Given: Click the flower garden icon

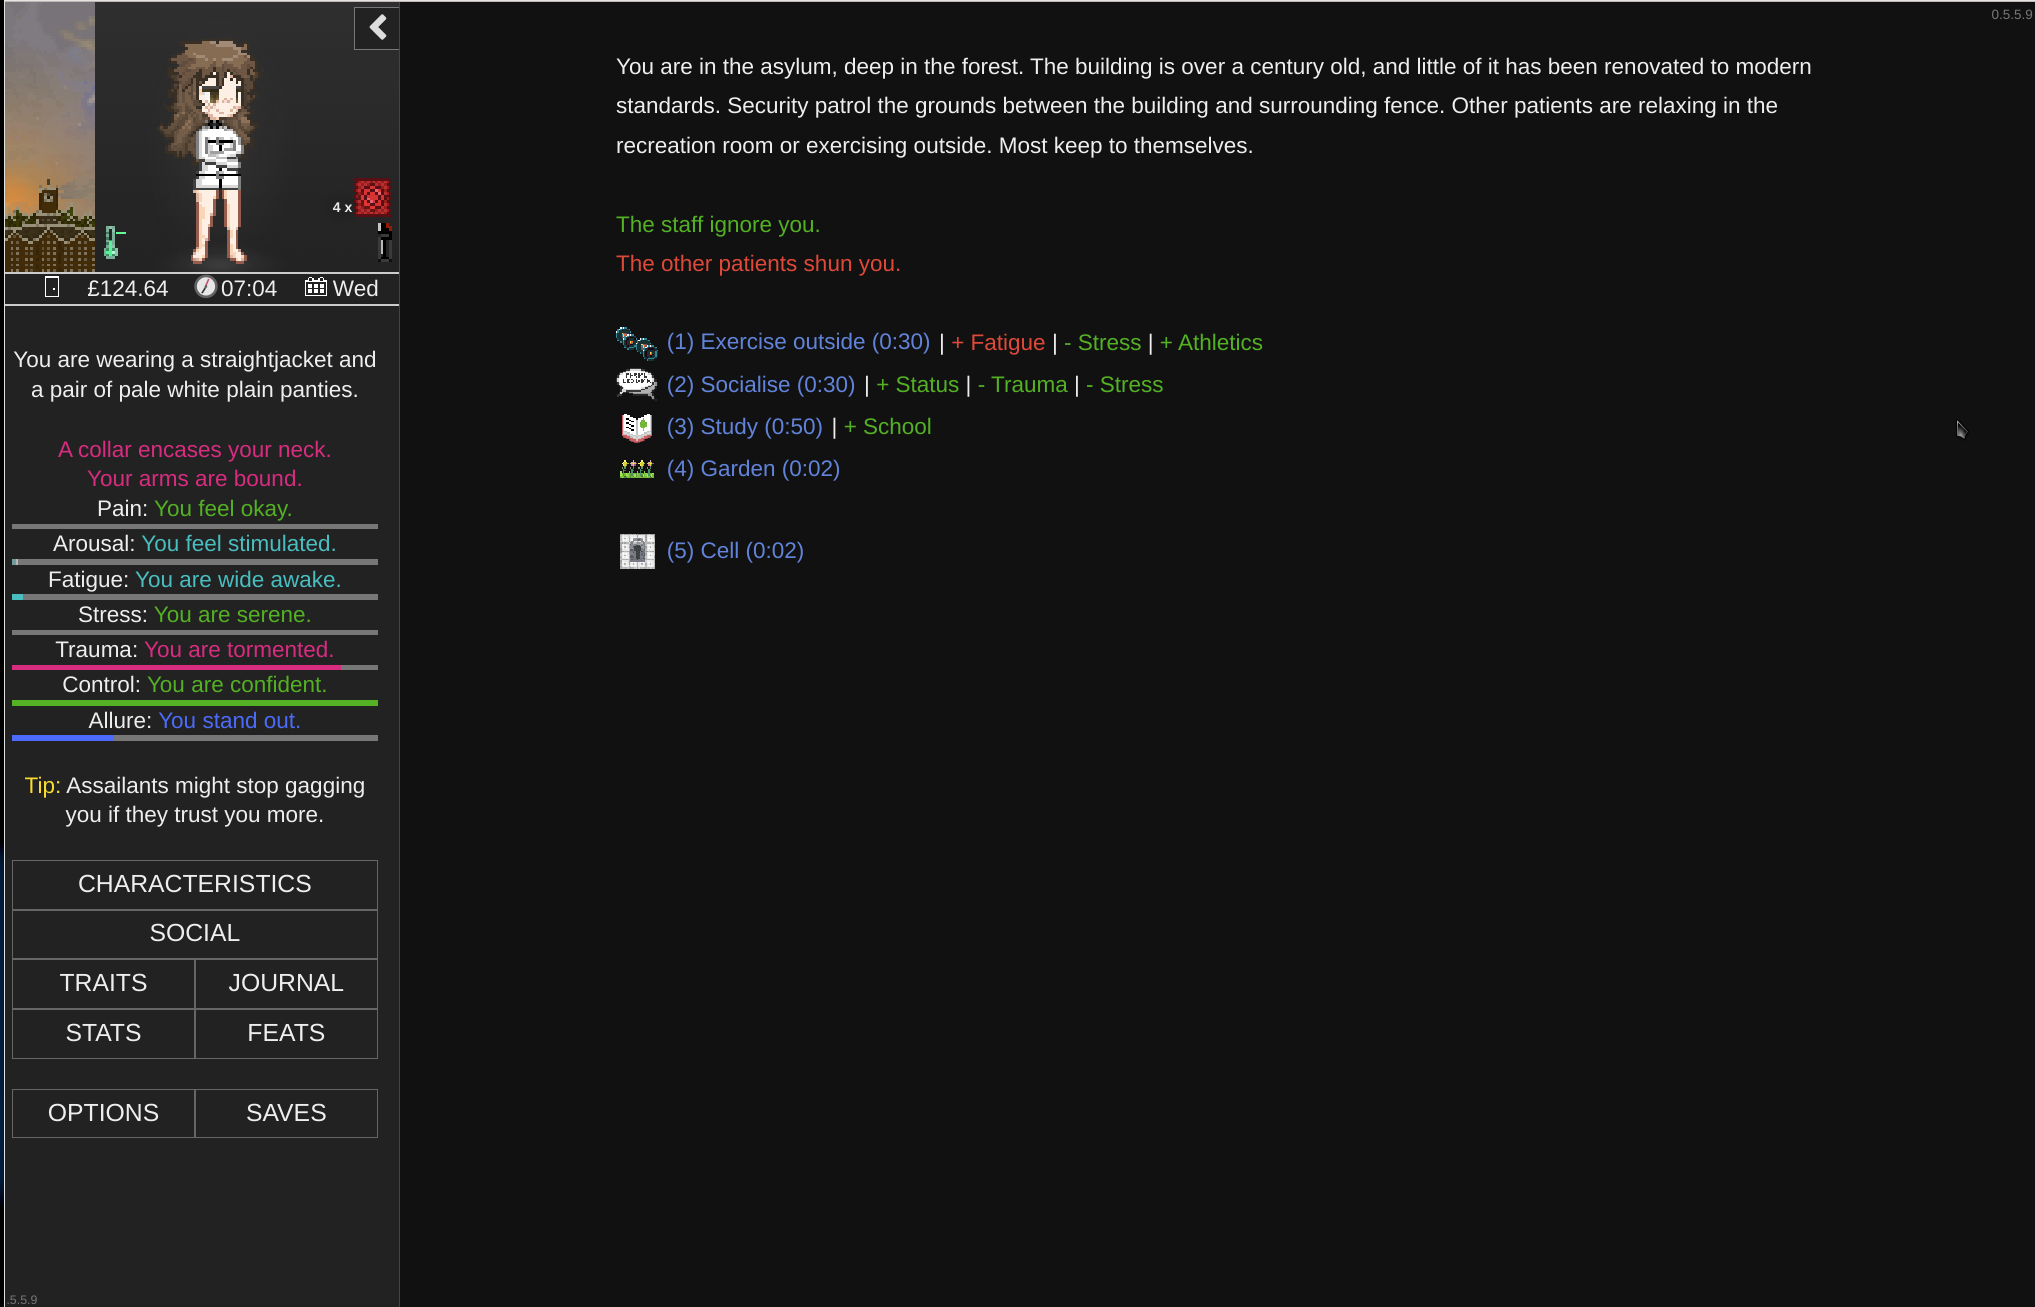Looking at the screenshot, I should click(636, 469).
